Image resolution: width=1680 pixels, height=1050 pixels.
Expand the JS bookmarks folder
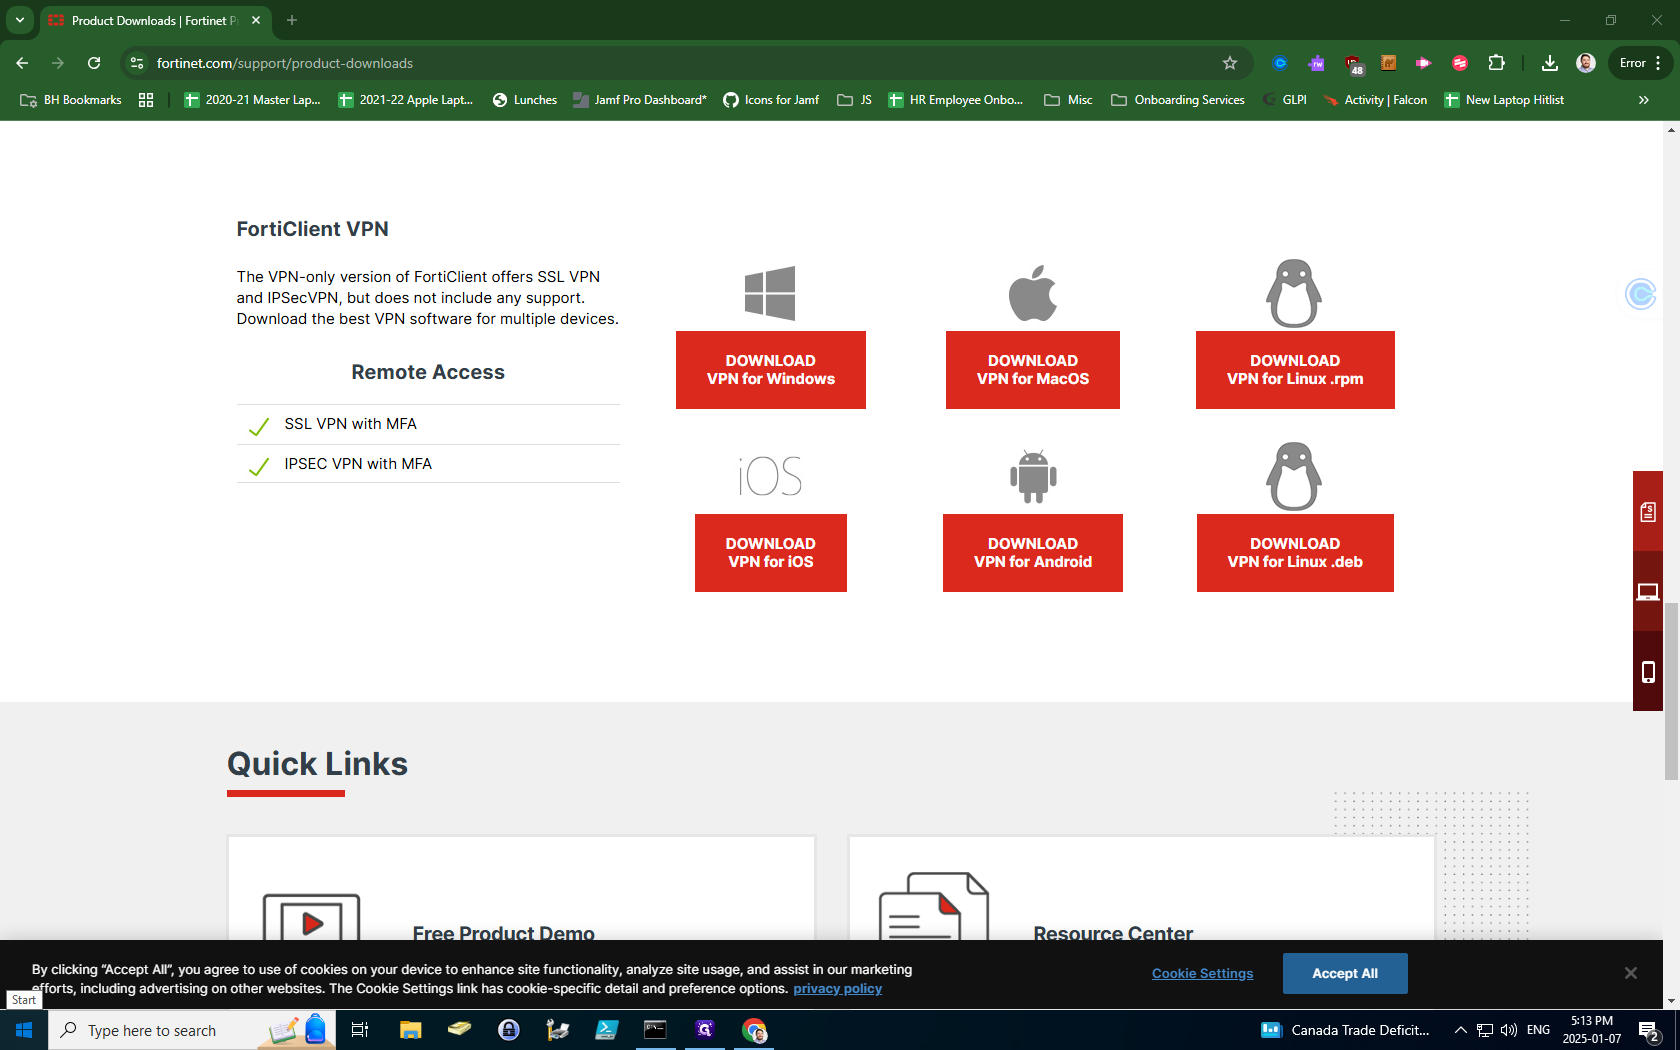(x=855, y=100)
